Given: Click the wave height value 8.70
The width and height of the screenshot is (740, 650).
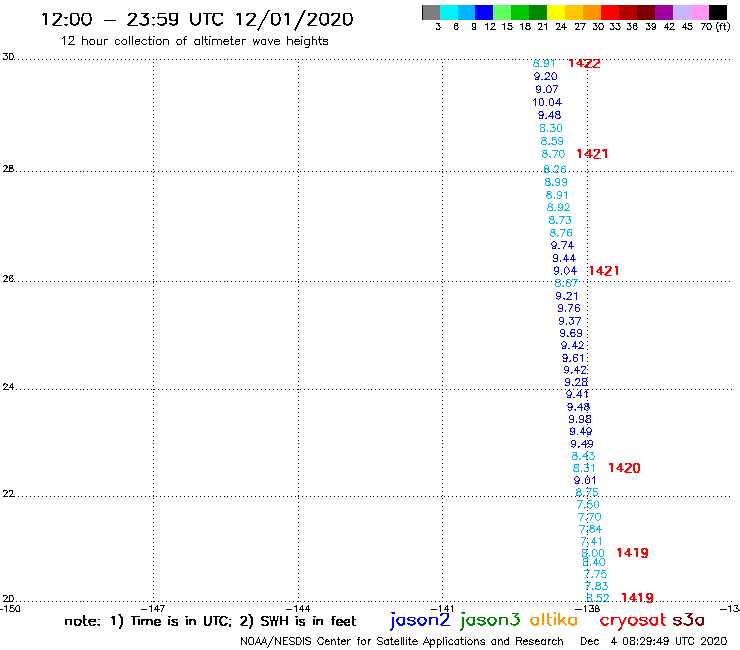Looking at the screenshot, I should pyautogui.click(x=553, y=154).
